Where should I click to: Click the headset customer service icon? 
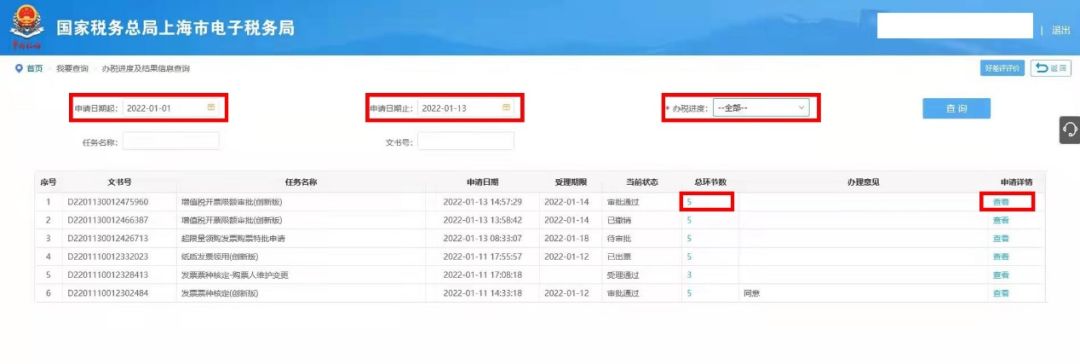click(x=1070, y=130)
